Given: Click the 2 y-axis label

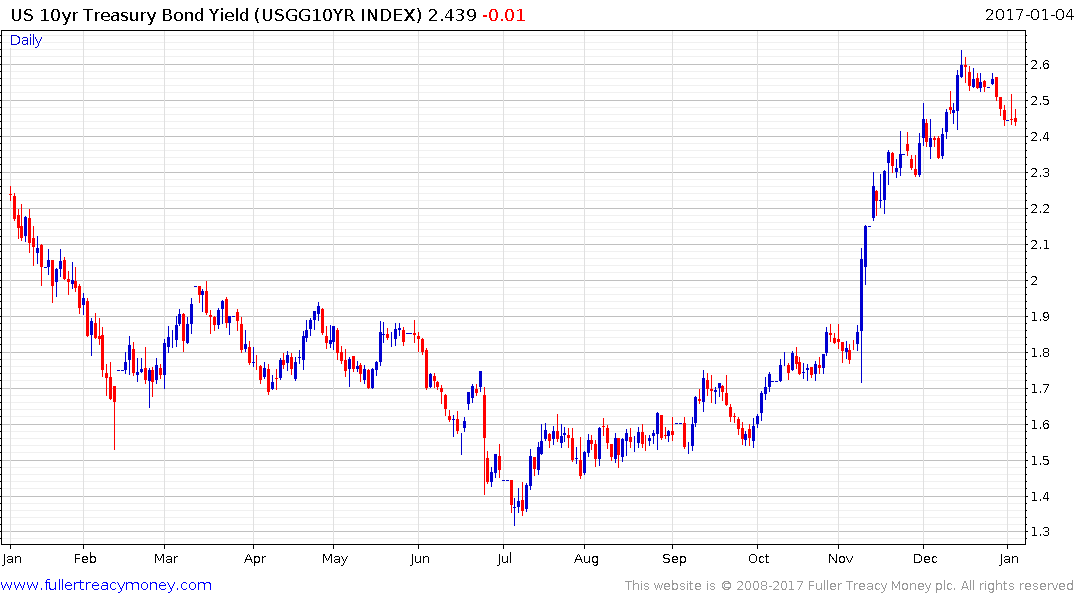Looking at the screenshot, I should coord(1035,280).
